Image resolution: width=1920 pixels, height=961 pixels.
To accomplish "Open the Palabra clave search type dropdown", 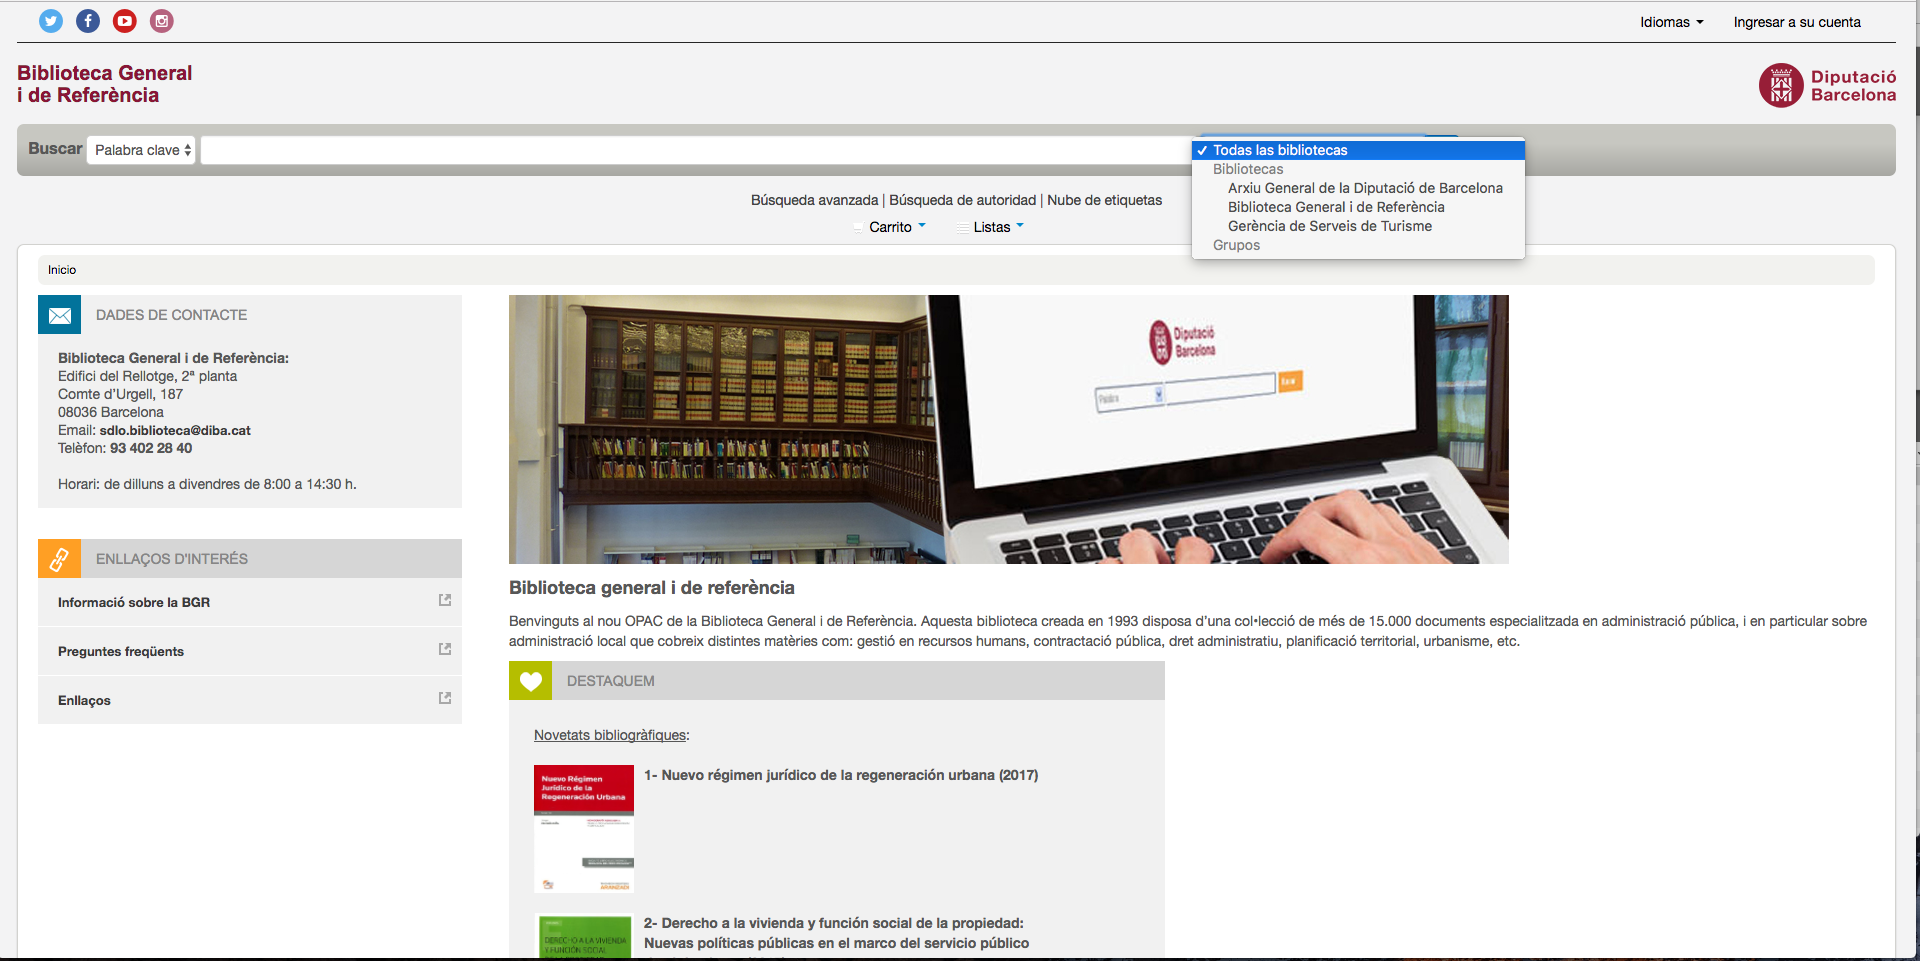I will tap(141, 150).
